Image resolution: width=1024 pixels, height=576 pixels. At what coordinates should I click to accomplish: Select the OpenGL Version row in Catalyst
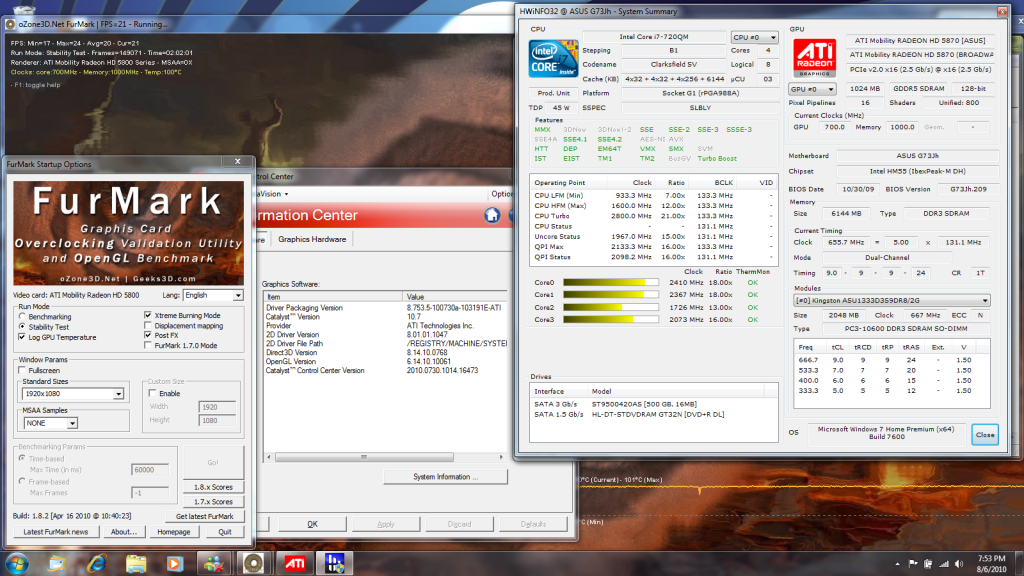(385, 361)
